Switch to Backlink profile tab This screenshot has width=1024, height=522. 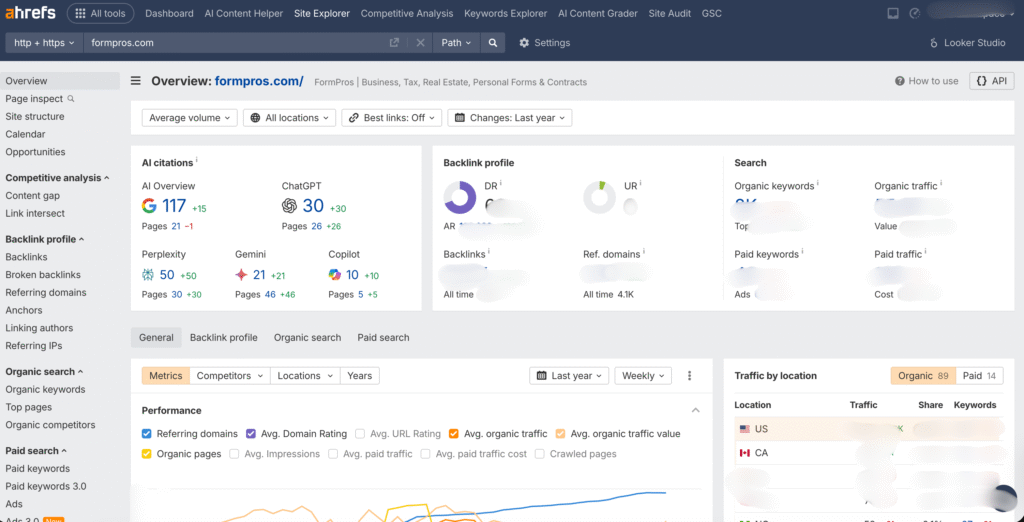click(x=223, y=338)
